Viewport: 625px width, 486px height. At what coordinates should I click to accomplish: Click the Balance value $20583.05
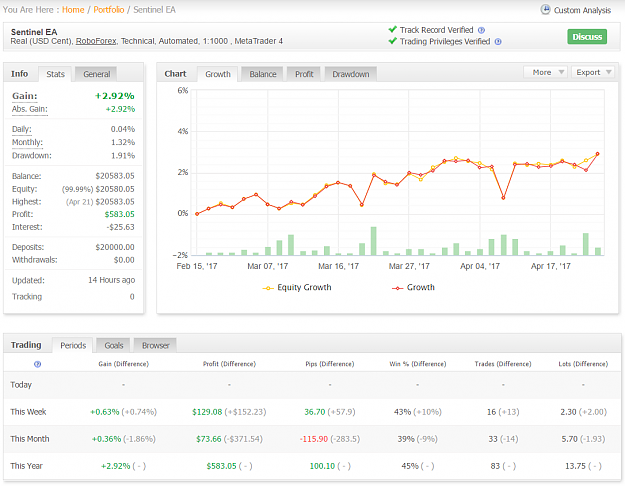coord(115,176)
